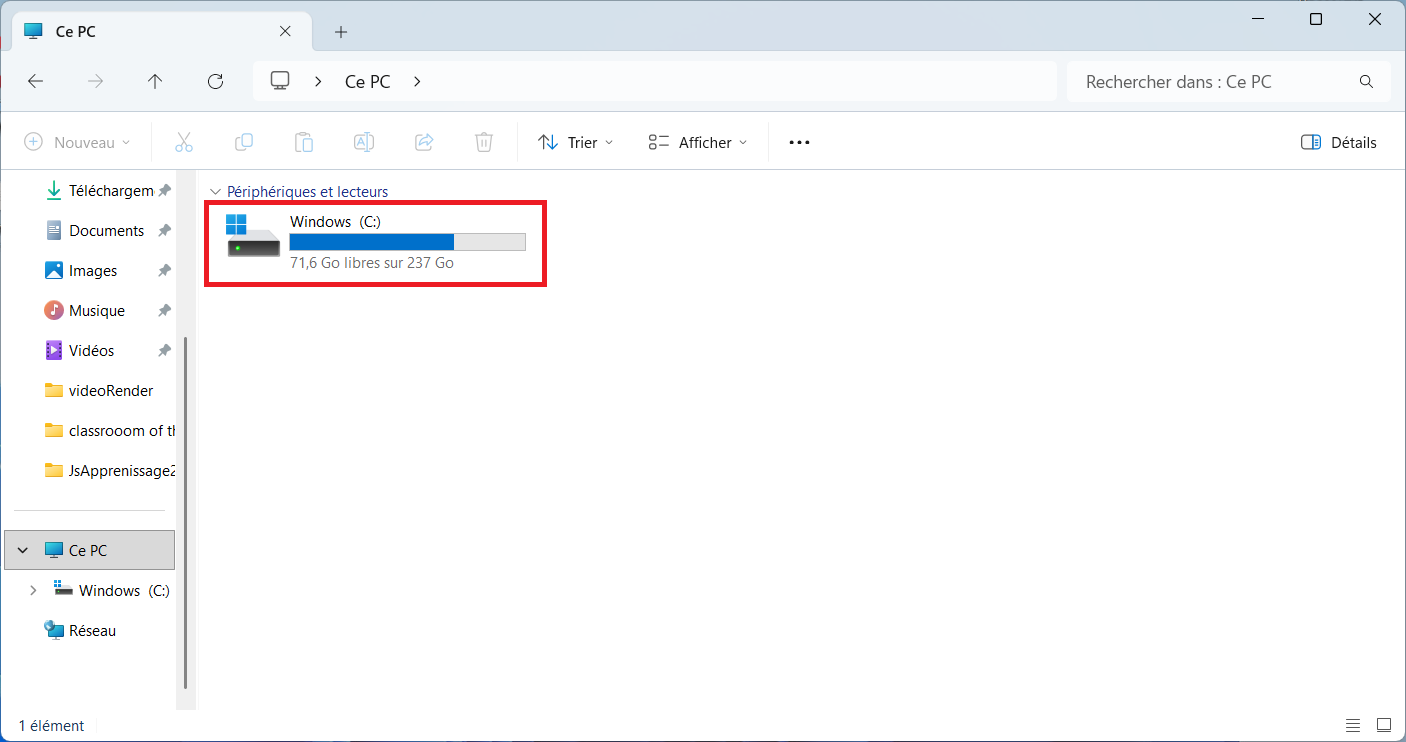This screenshot has height=742, width=1406.
Task: Expand Windows (C:) in navigation tree
Action: click(x=33, y=591)
